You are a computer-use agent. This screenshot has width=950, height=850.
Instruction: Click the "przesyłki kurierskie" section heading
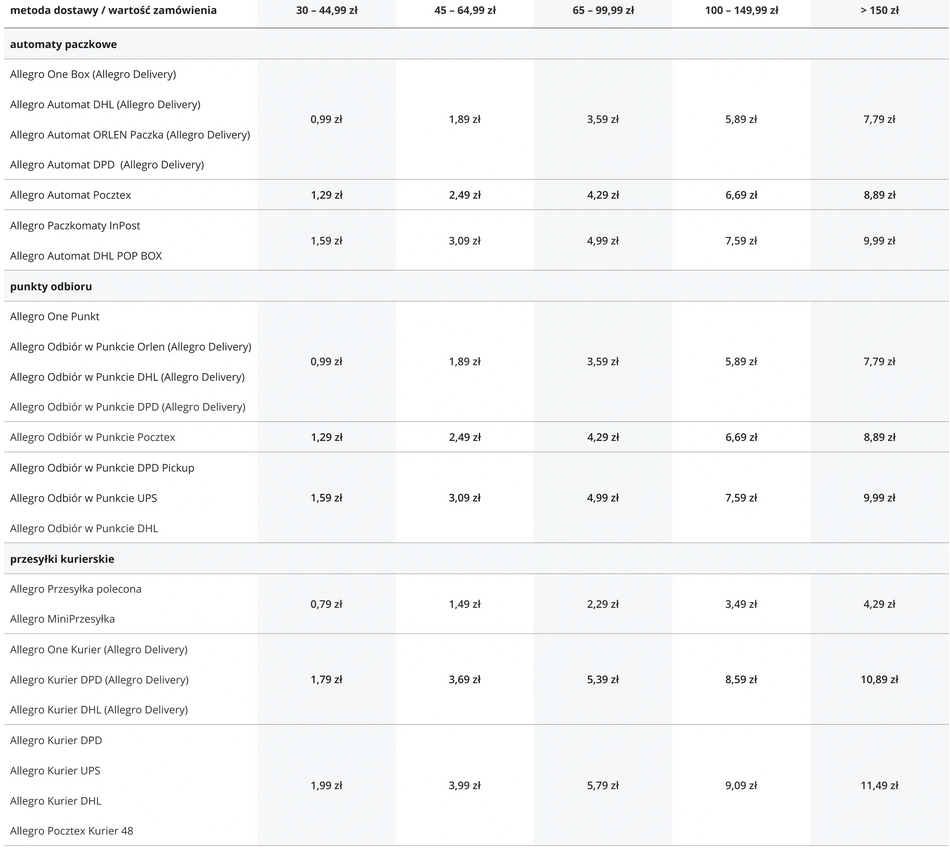pos(62,559)
